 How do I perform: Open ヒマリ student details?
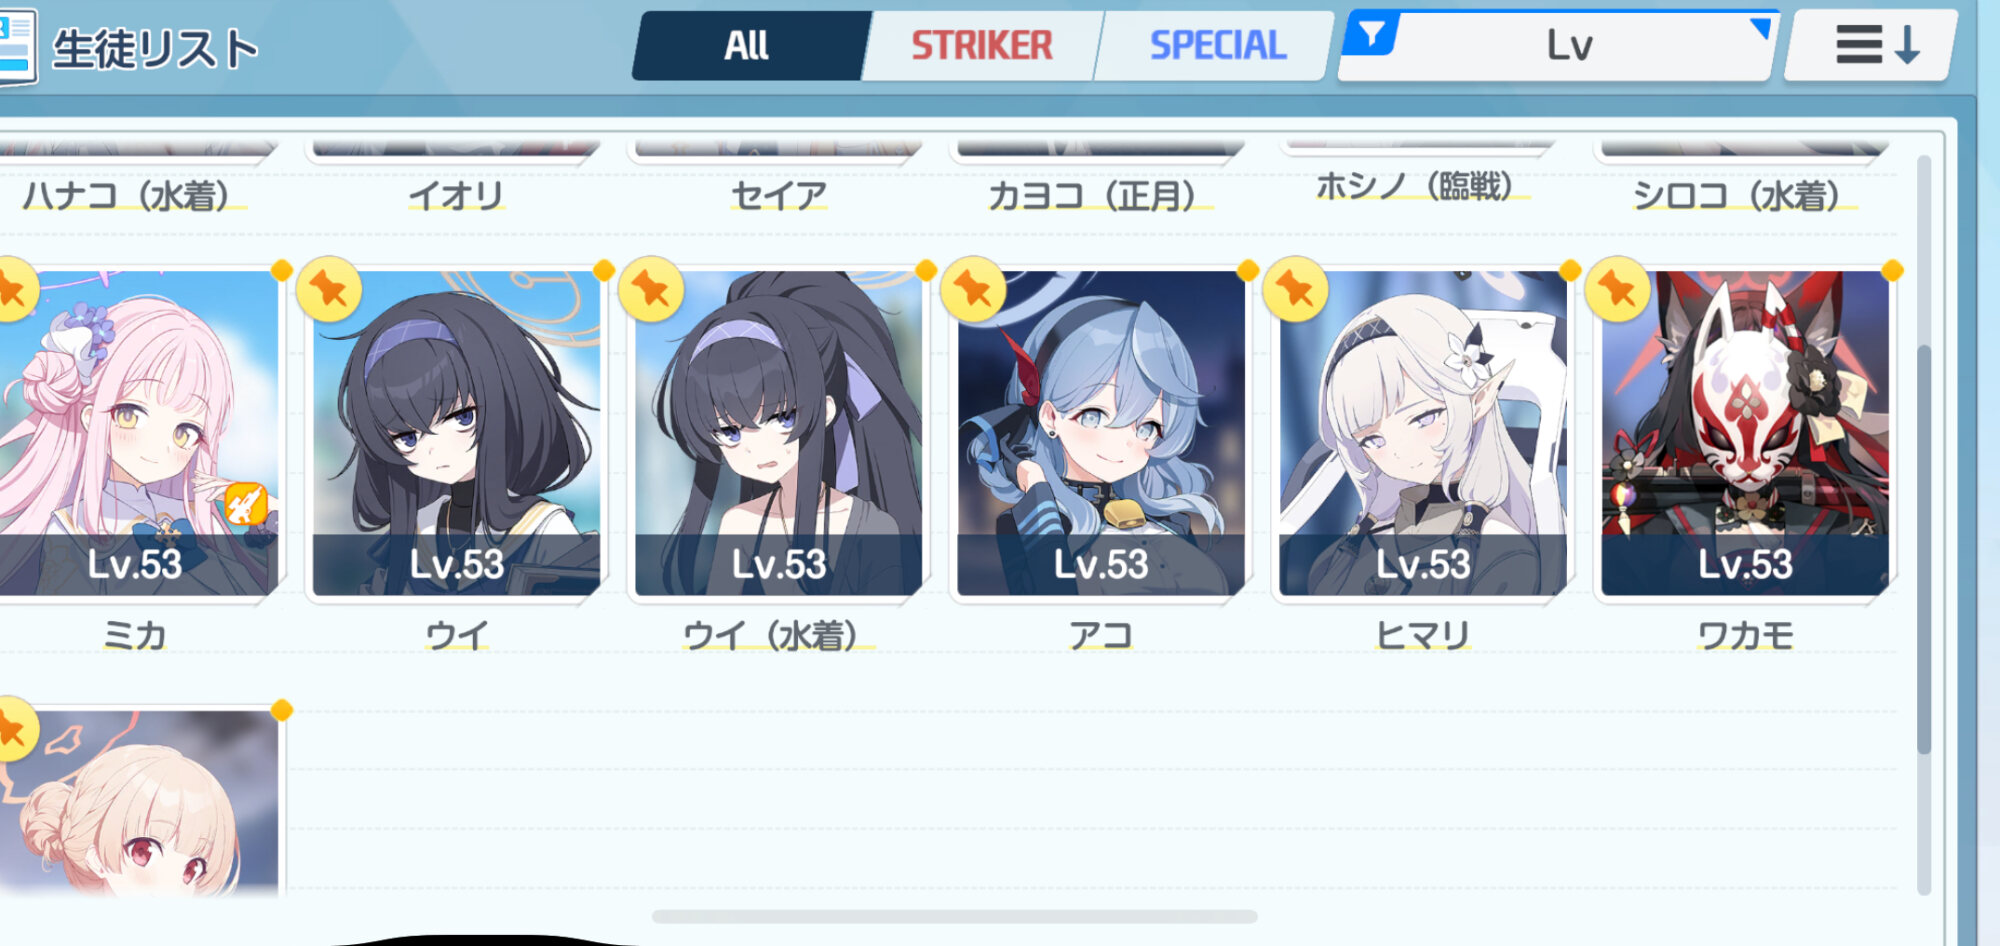tap(1422, 433)
